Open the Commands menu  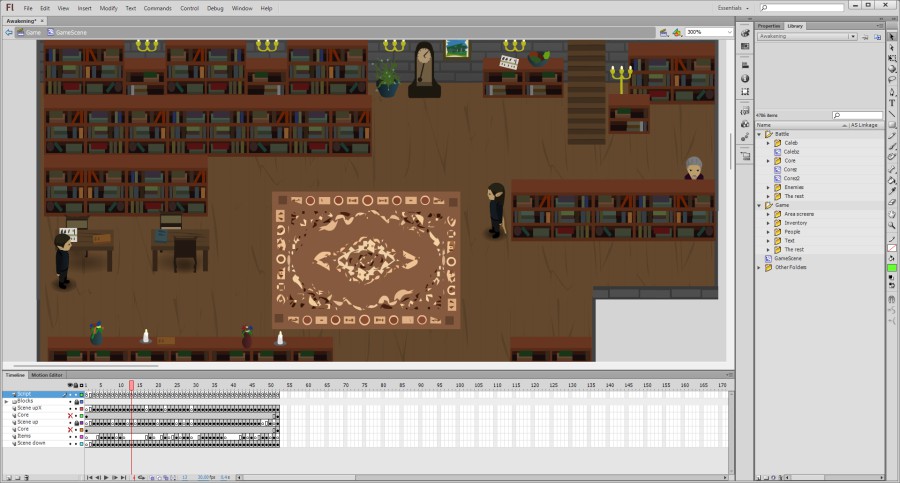click(157, 8)
